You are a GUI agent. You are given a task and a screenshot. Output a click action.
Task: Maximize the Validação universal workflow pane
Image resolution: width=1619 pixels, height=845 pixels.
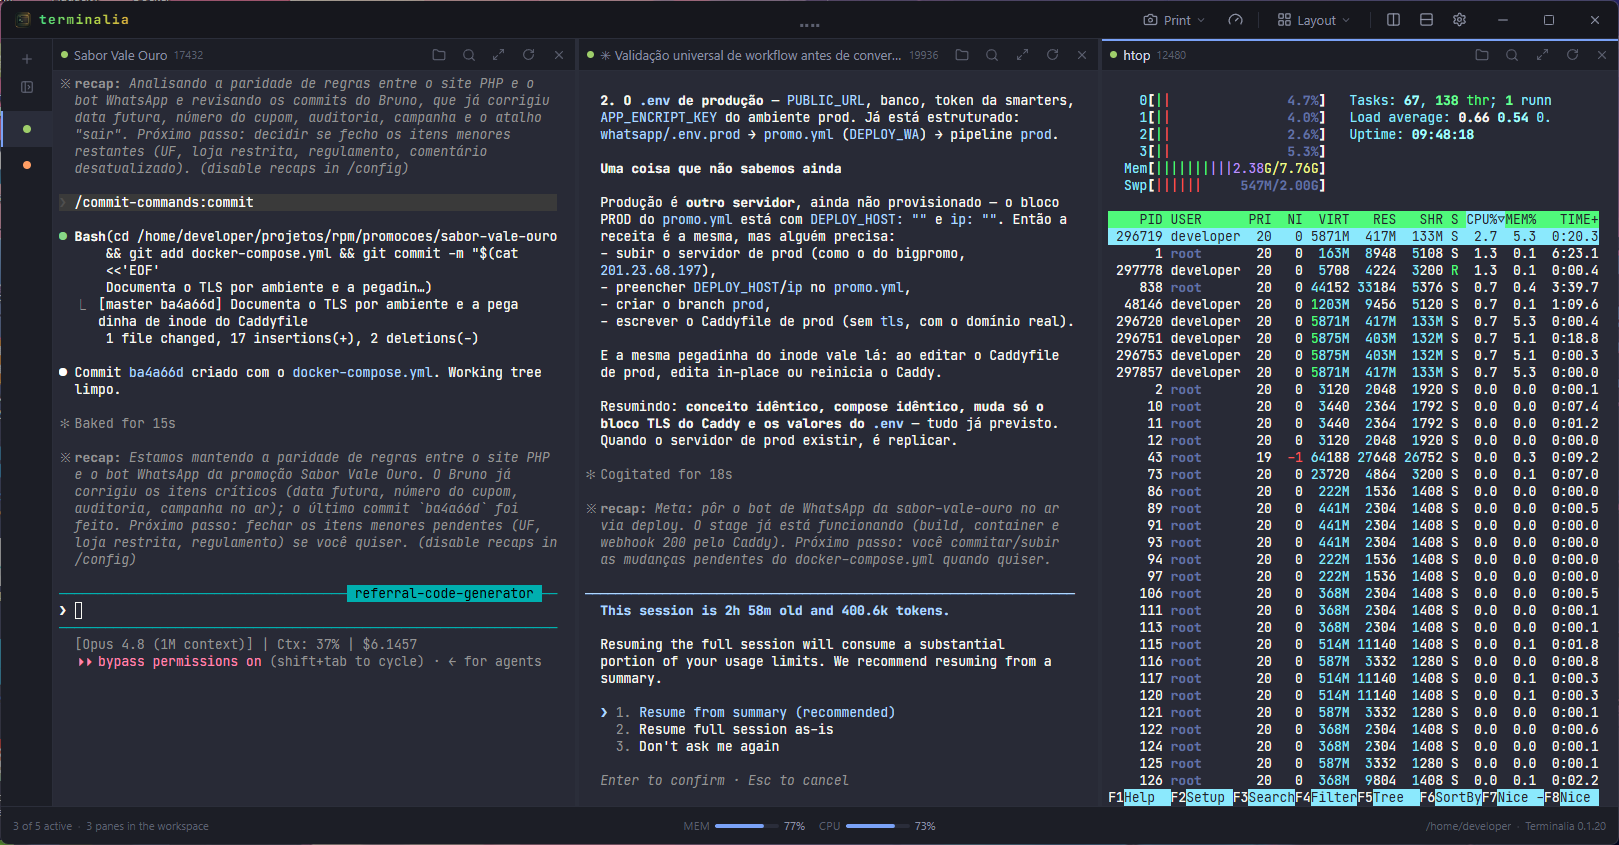(x=1022, y=55)
